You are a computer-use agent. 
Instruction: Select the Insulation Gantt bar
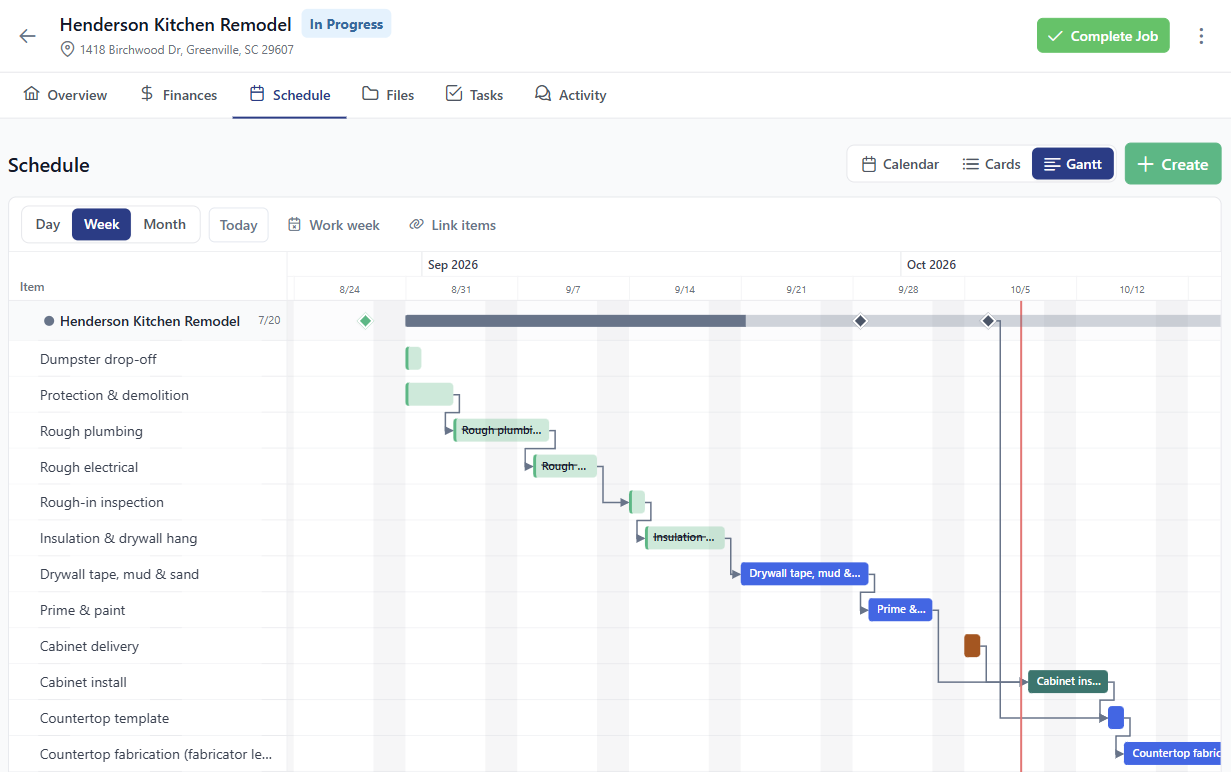[685, 538]
